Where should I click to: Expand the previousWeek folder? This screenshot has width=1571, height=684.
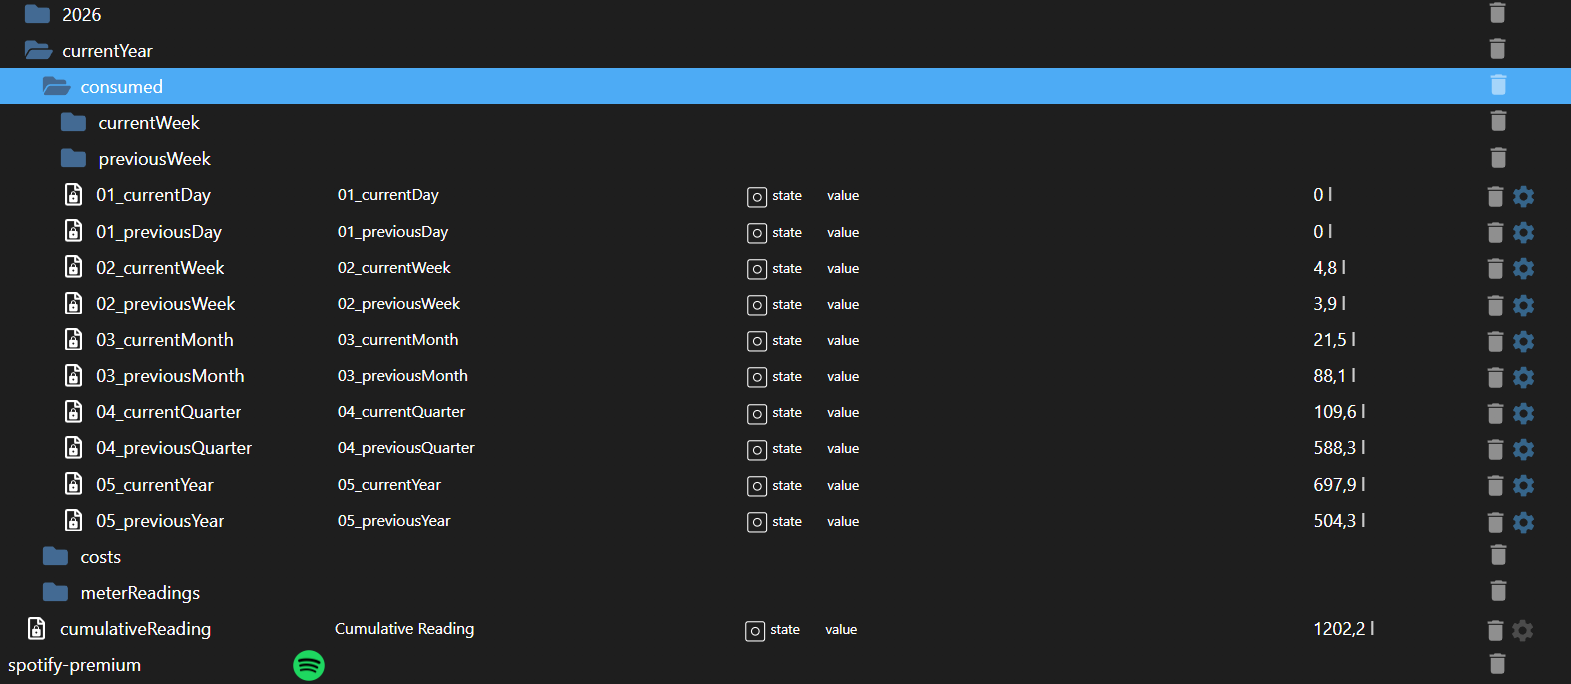[x=73, y=158]
